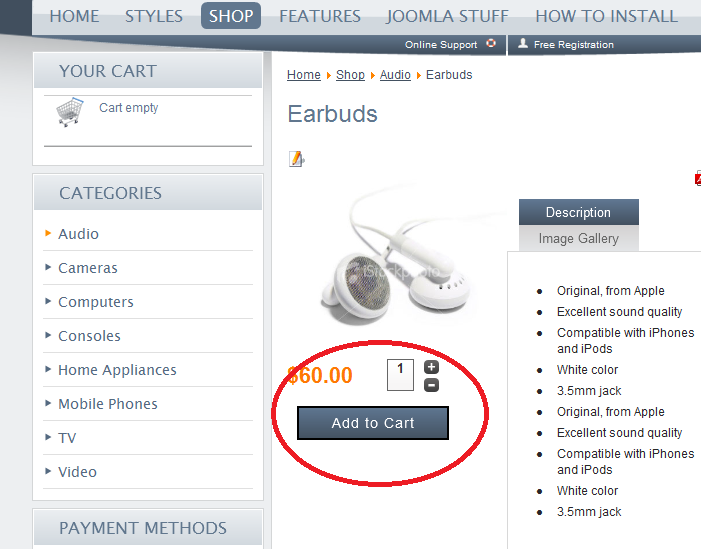Expand the Audio category arrow

point(48,233)
